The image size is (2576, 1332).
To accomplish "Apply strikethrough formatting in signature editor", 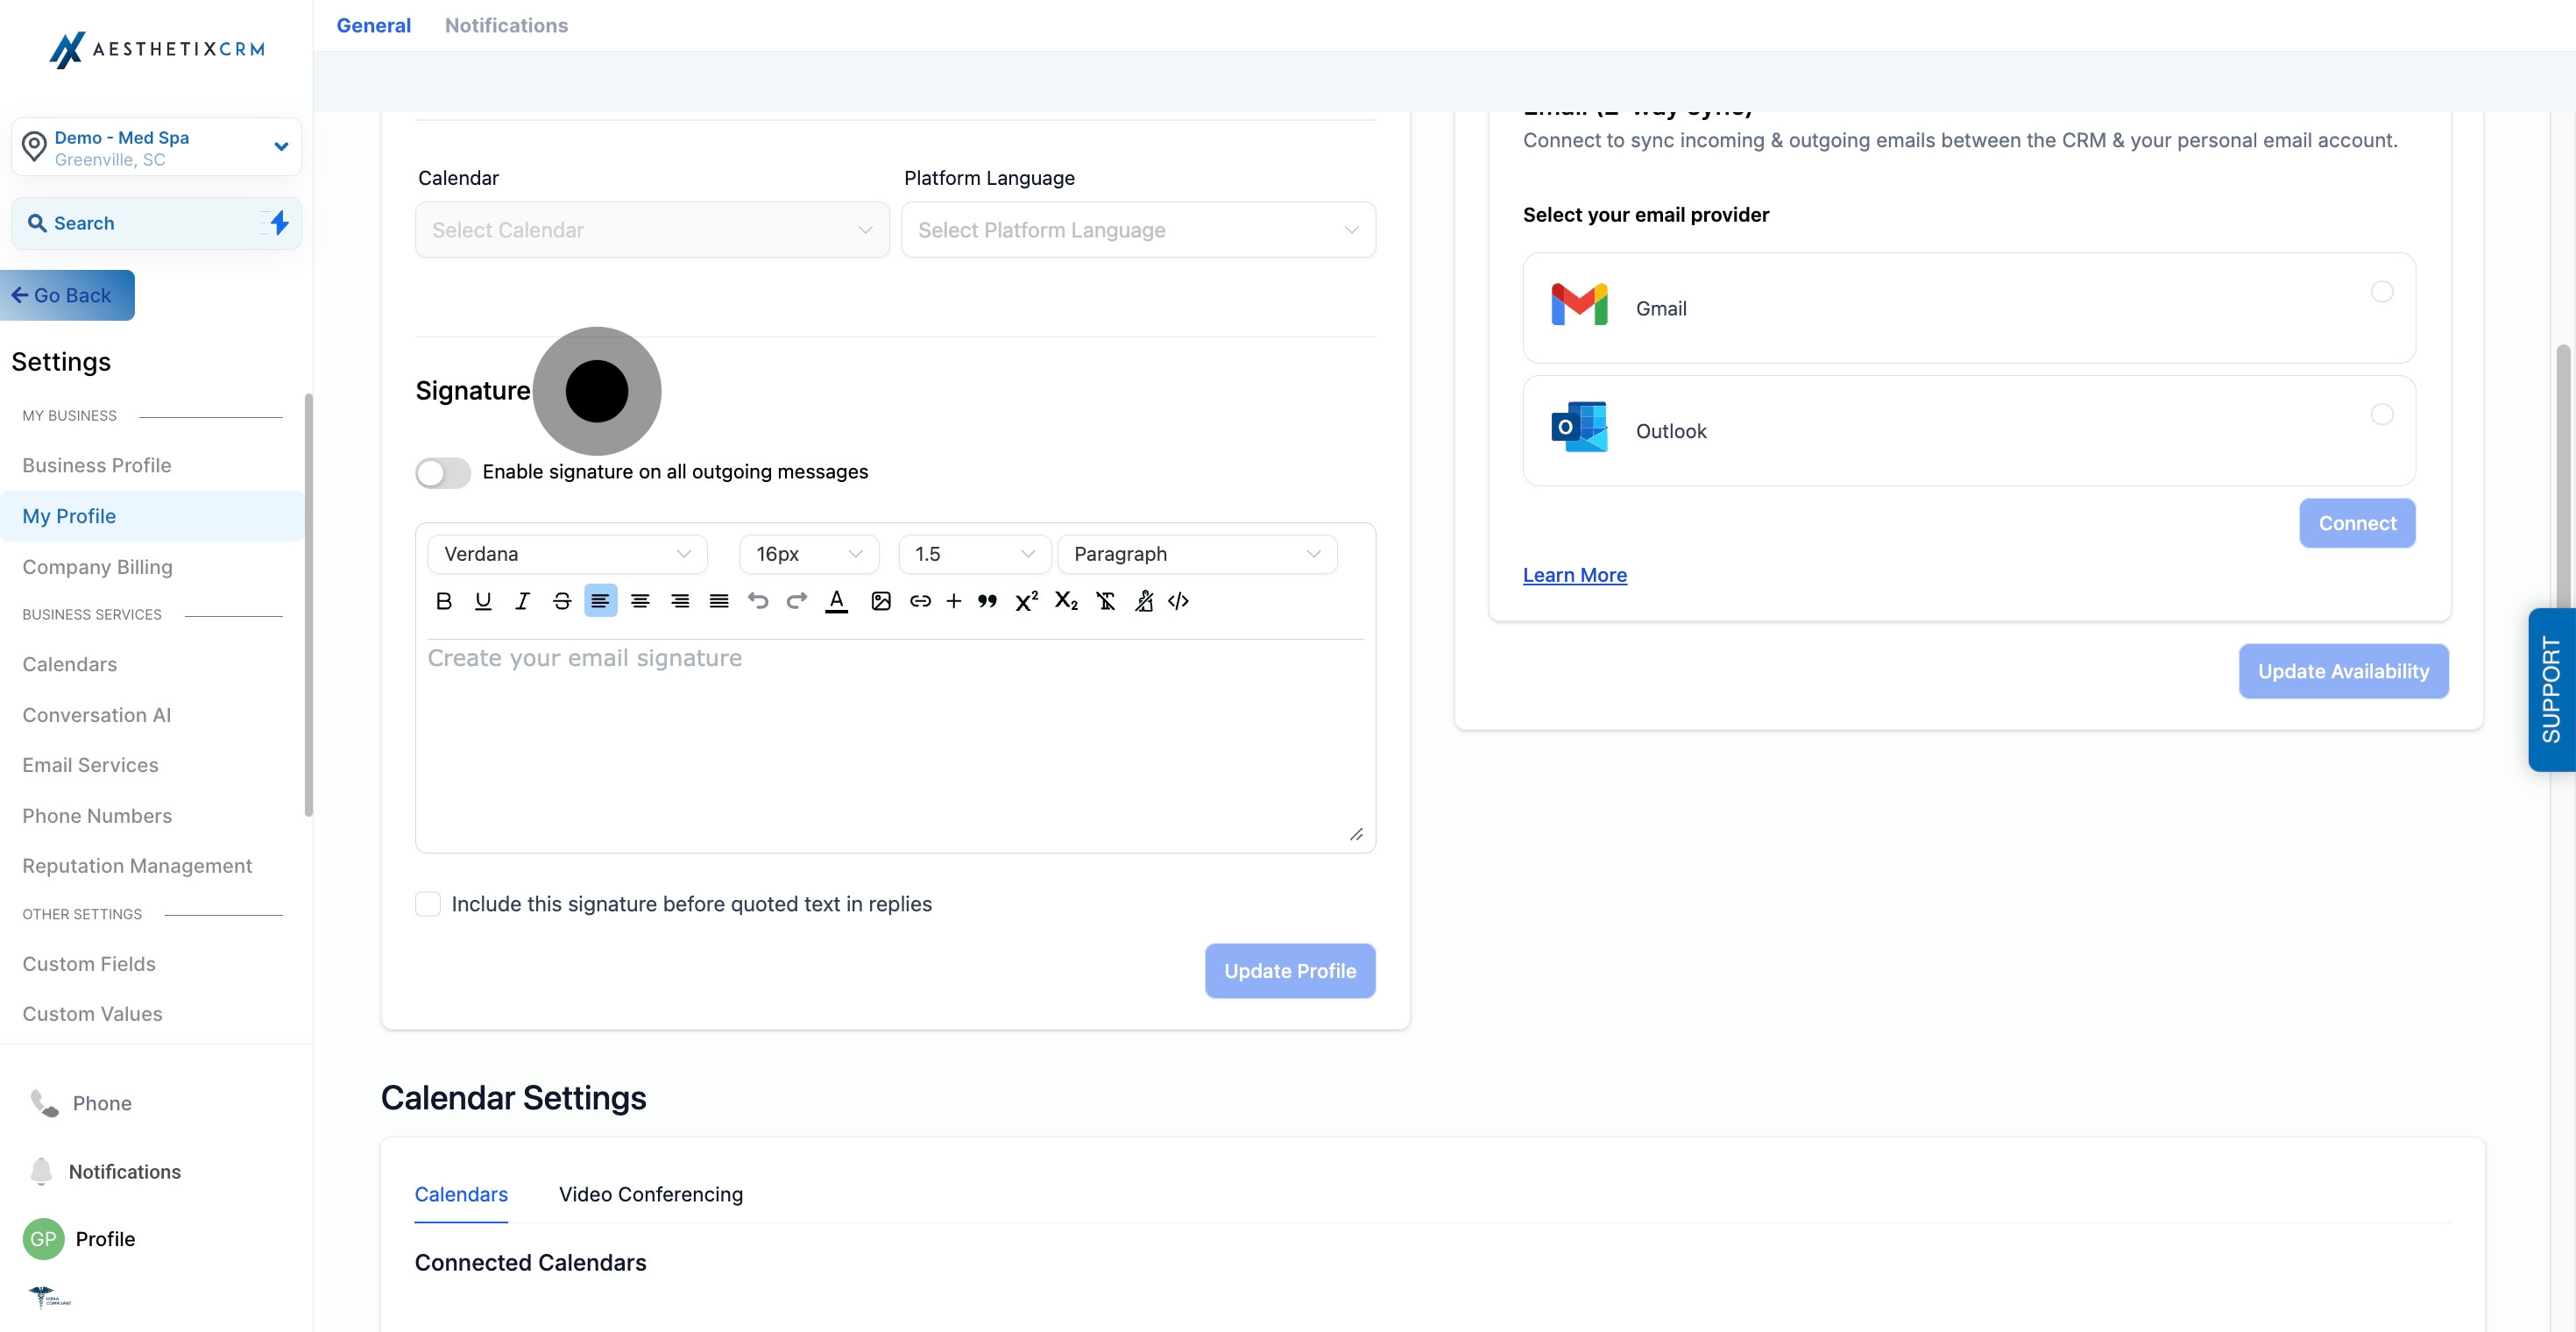I will [x=562, y=601].
